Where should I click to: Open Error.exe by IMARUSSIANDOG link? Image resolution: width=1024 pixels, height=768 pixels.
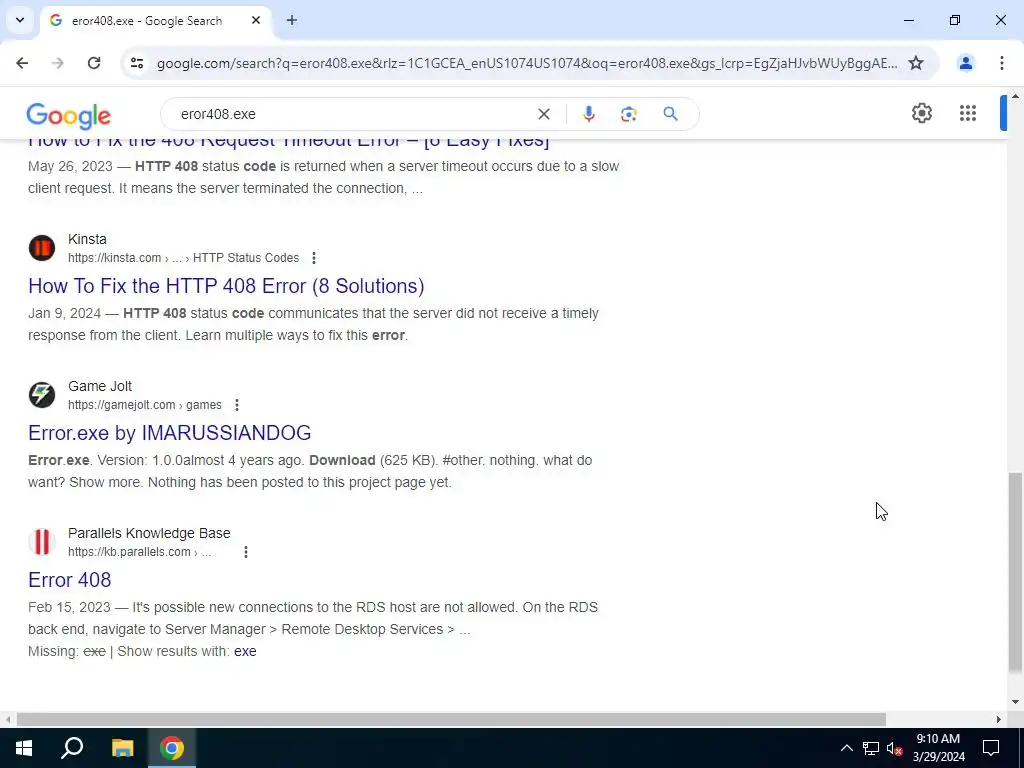[x=170, y=433]
